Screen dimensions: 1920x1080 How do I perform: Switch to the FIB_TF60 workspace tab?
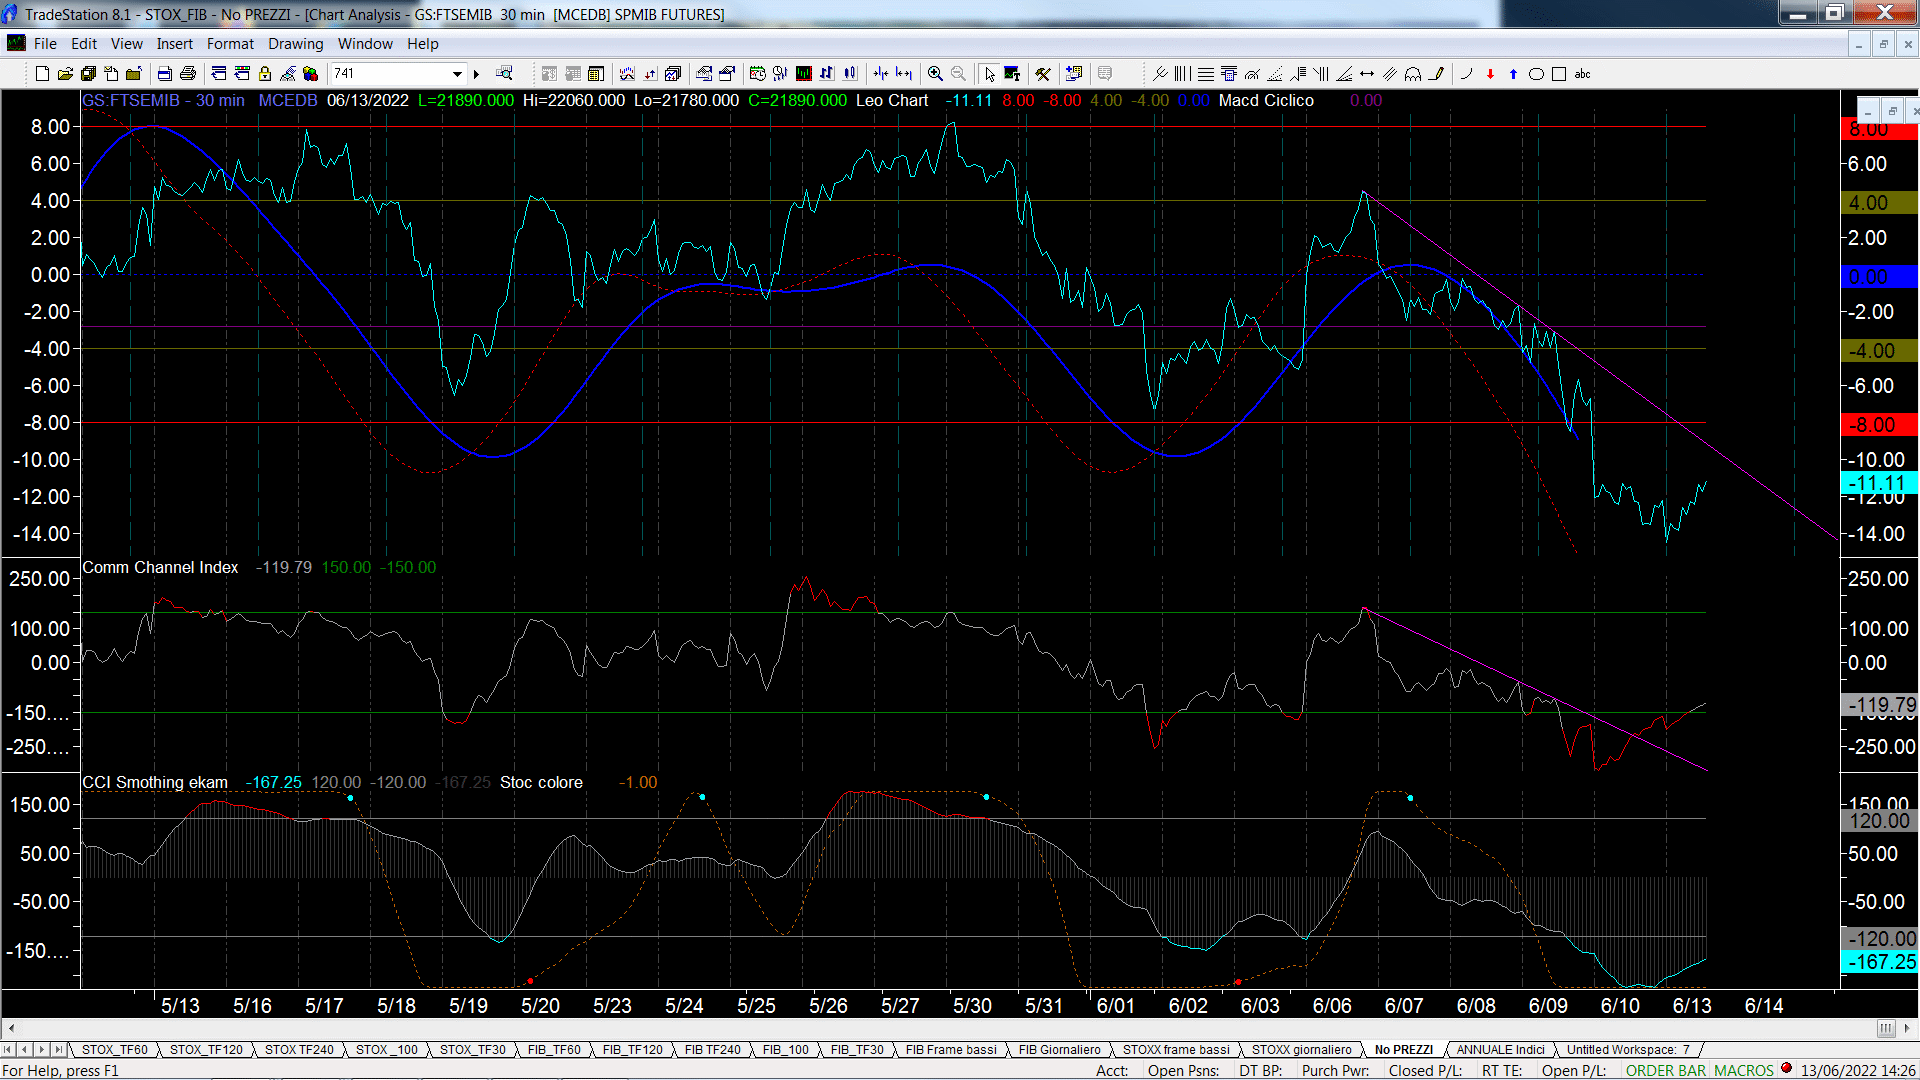(554, 1049)
